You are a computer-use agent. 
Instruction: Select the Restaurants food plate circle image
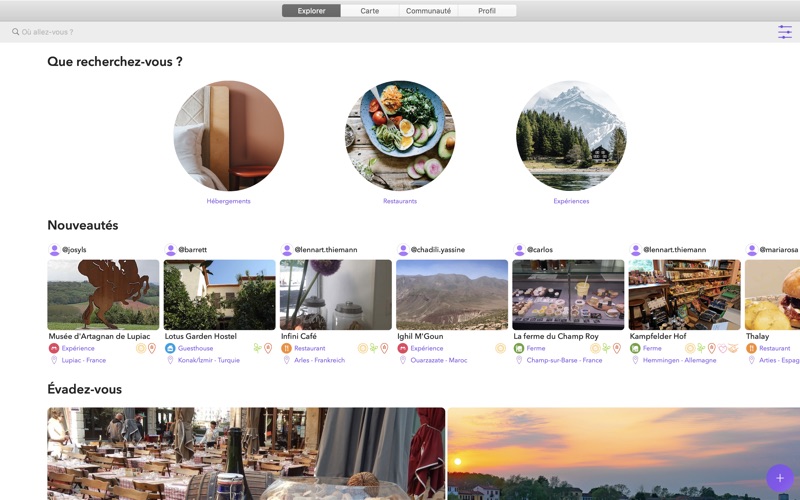click(400, 136)
